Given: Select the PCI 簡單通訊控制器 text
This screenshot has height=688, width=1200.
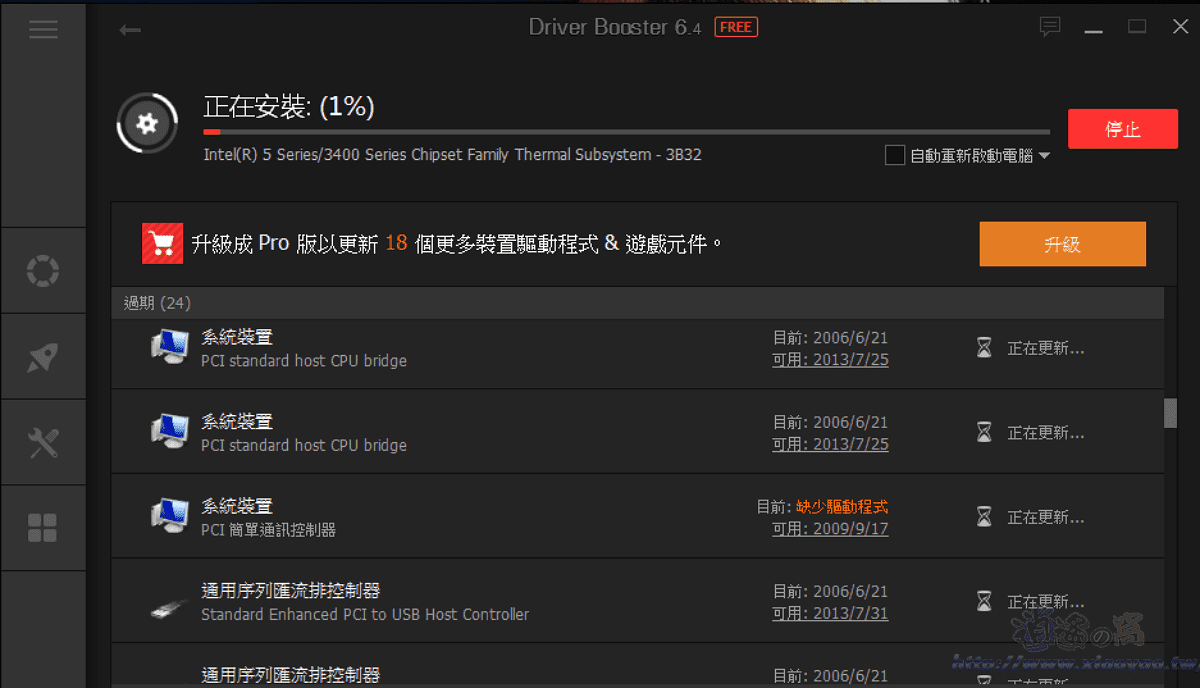Looking at the screenshot, I should click(x=268, y=530).
